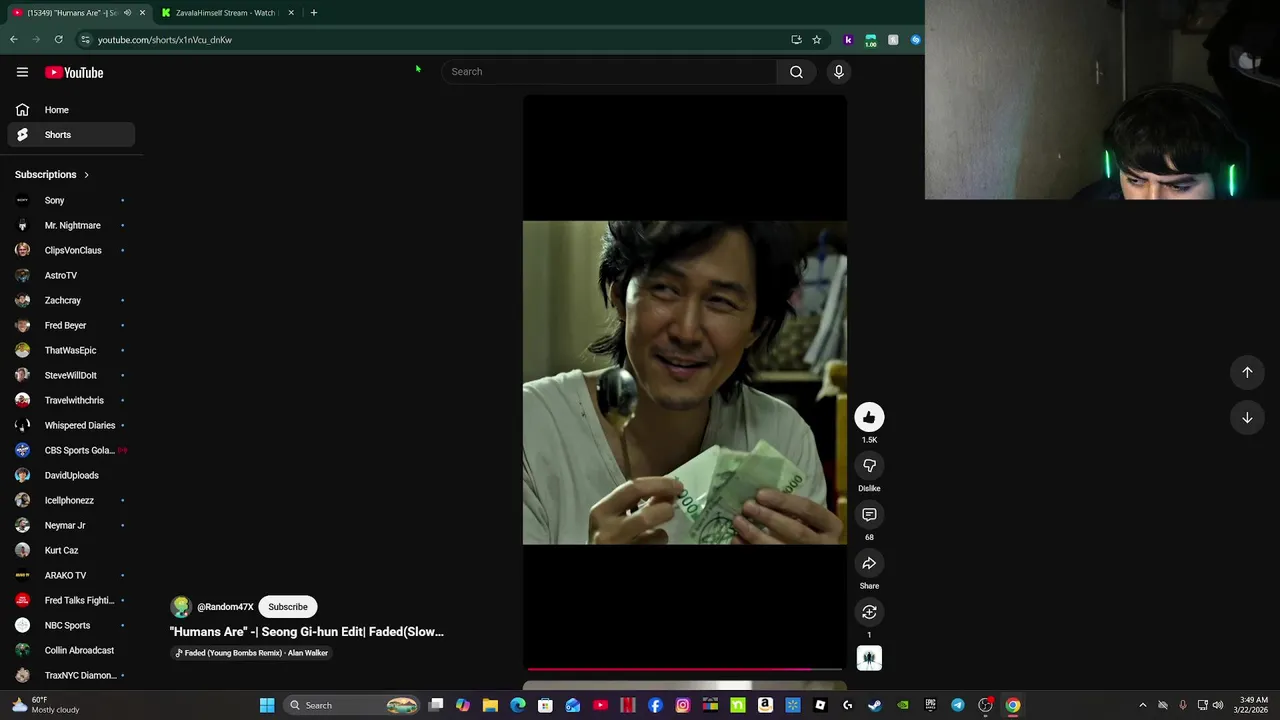Viewport: 1280px width, 720px height.
Task: Open @Random47X channel handle
Action: coord(225,607)
